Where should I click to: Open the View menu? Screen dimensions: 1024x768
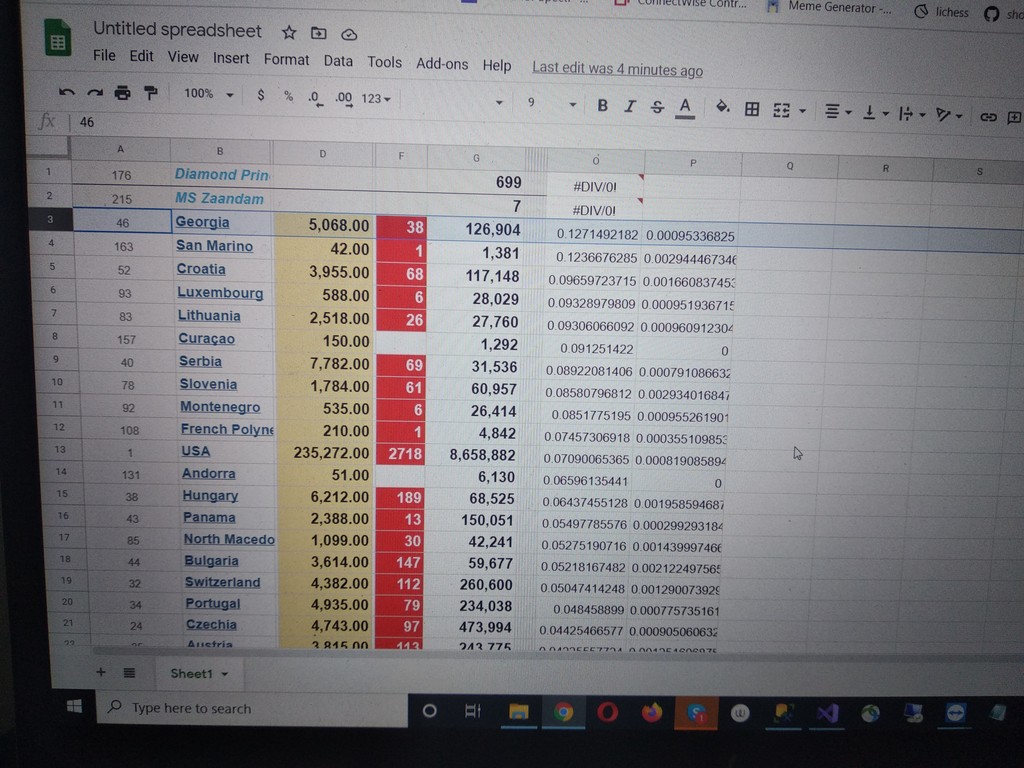pos(183,57)
